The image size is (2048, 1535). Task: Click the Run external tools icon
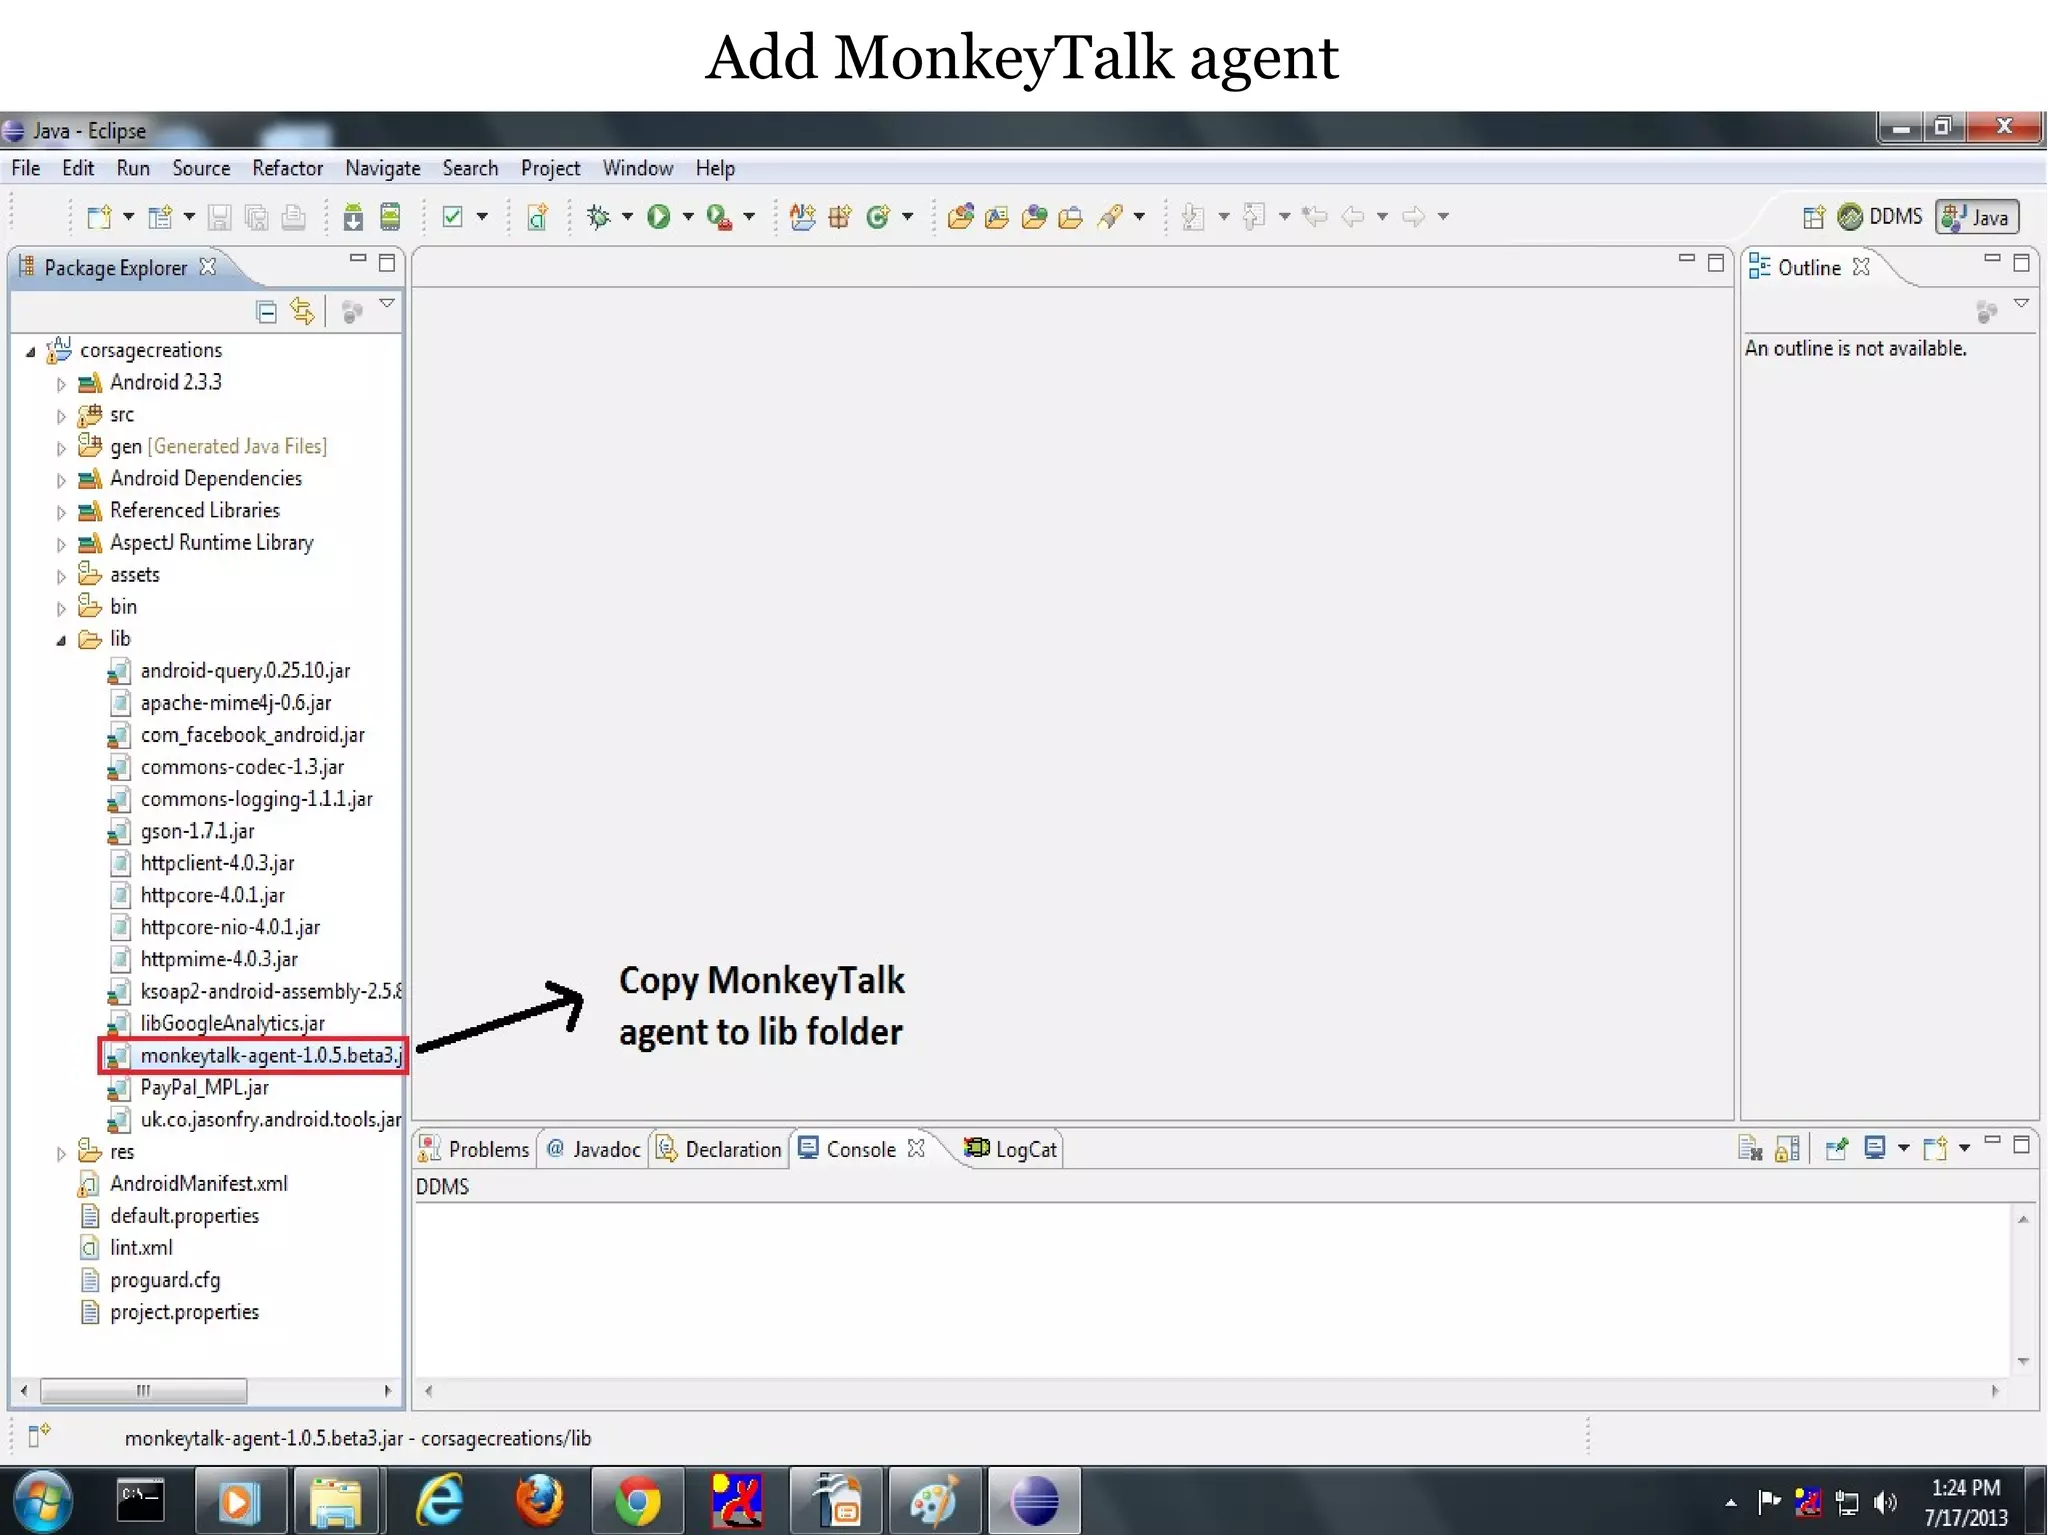coord(719,217)
